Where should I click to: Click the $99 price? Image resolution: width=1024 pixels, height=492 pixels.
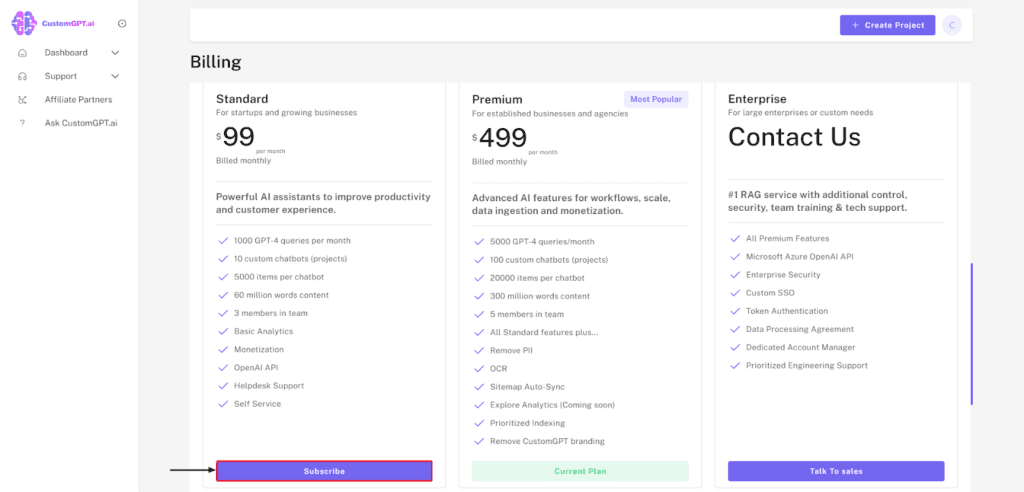236,137
